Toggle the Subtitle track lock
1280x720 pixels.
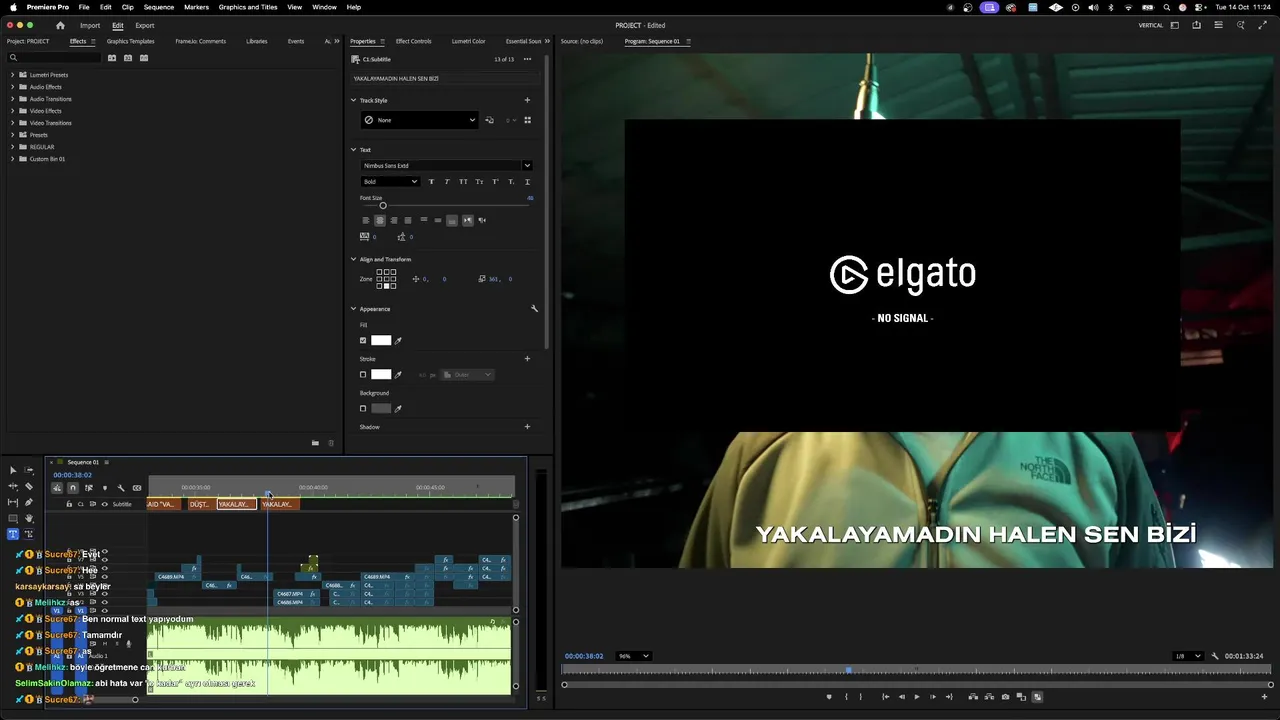69,504
